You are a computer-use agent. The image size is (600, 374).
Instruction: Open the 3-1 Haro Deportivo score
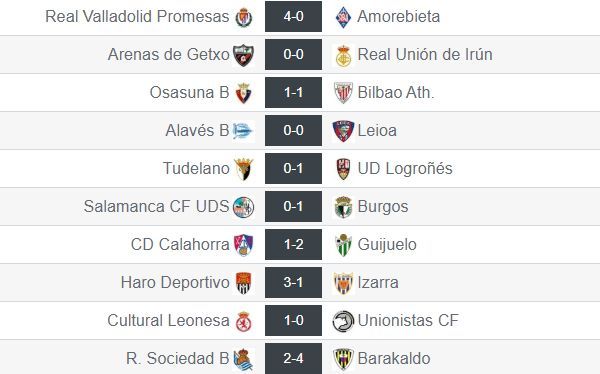[x=293, y=283]
